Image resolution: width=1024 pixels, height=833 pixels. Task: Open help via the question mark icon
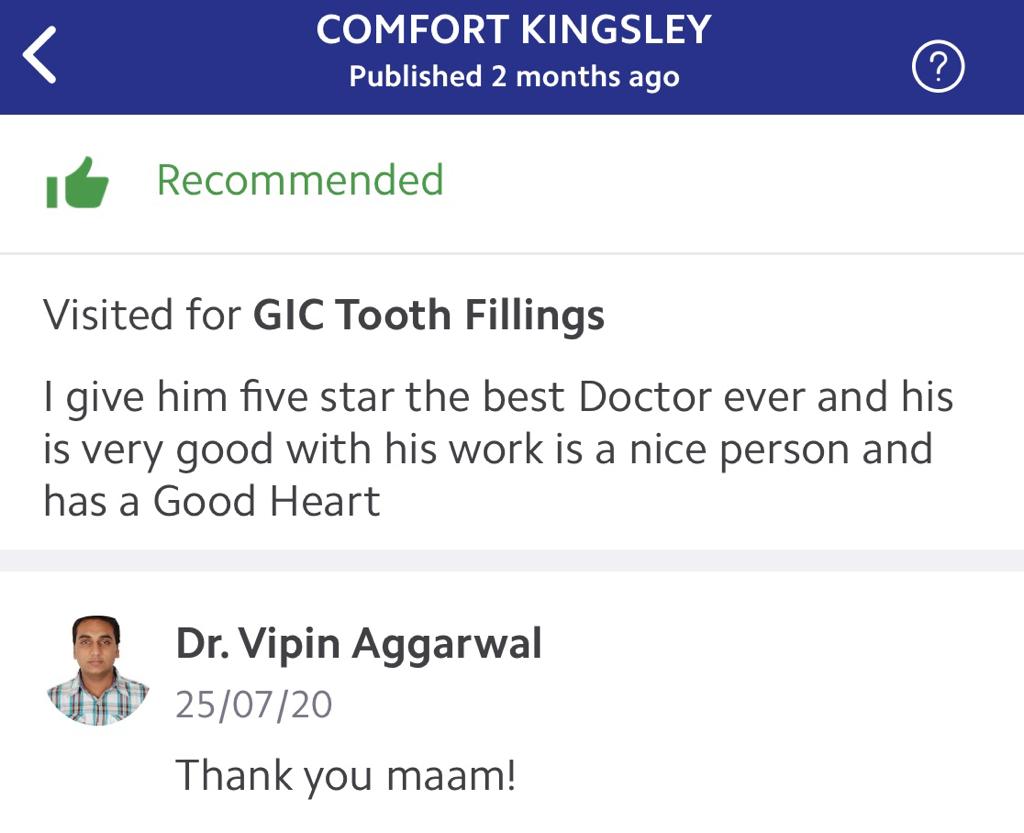pos(938,69)
